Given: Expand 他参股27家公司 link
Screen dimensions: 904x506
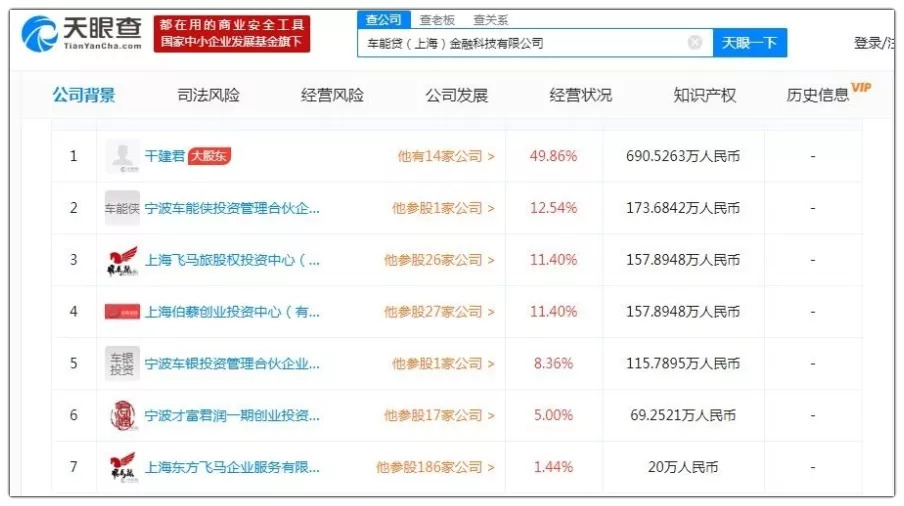Looking at the screenshot, I should [439, 312].
